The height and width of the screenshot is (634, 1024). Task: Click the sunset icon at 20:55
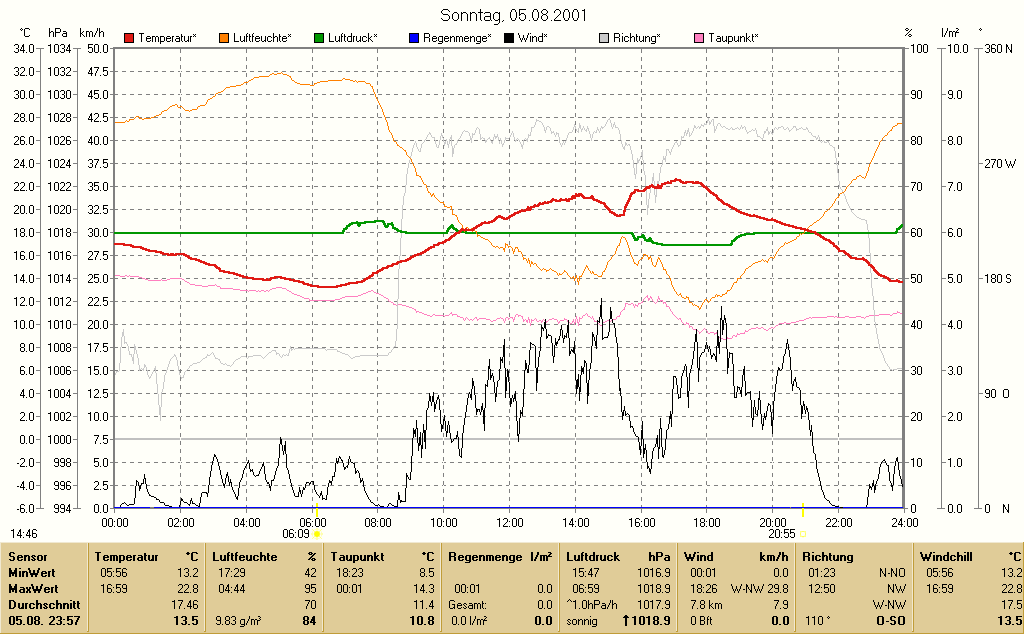[803, 534]
